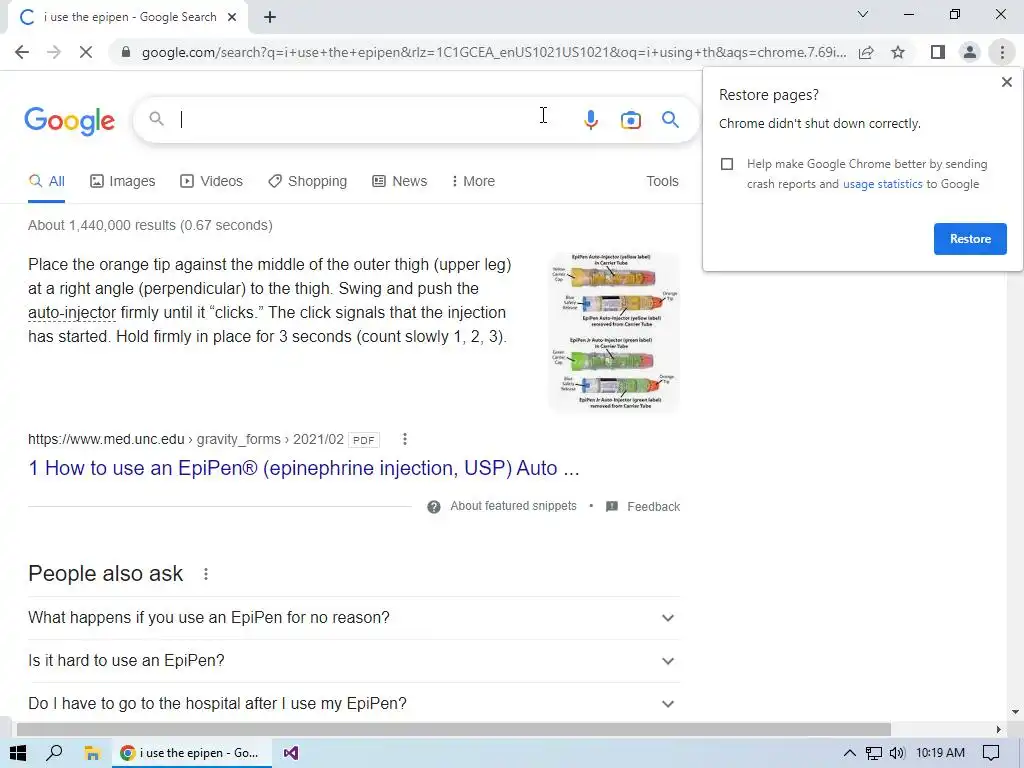
Task: Open the notification center icon
Action: coord(991,753)
